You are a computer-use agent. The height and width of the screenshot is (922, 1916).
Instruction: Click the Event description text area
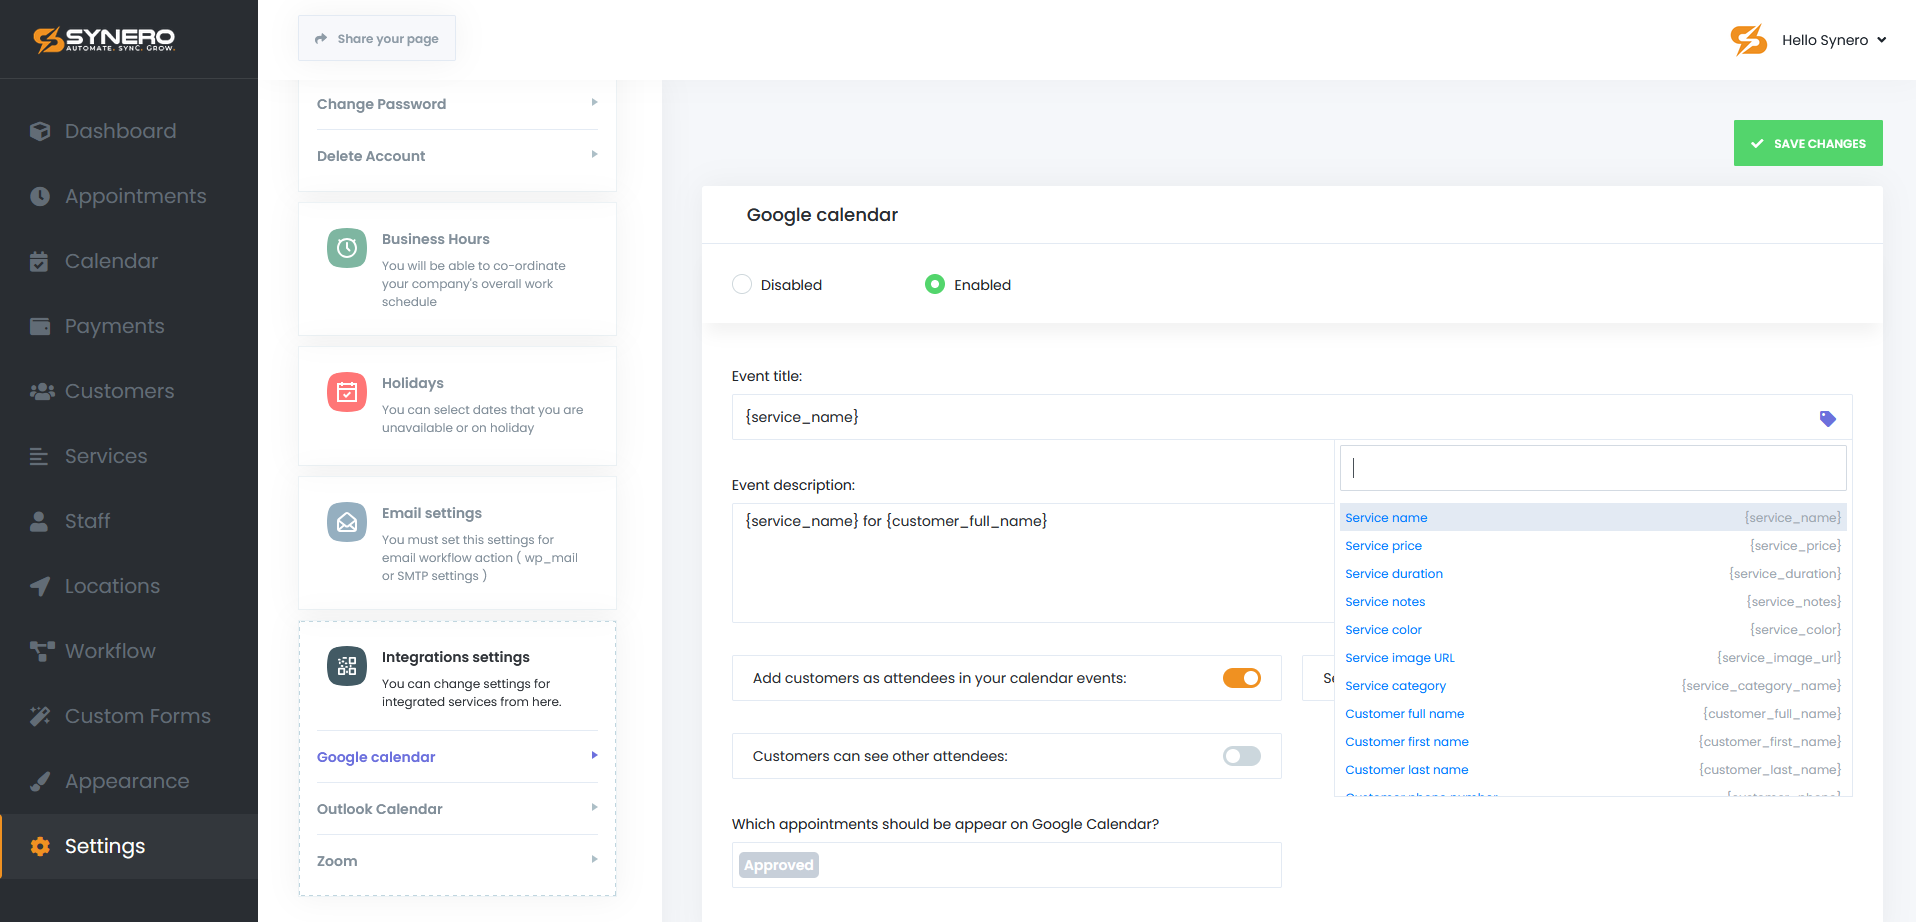[1033, 563]
